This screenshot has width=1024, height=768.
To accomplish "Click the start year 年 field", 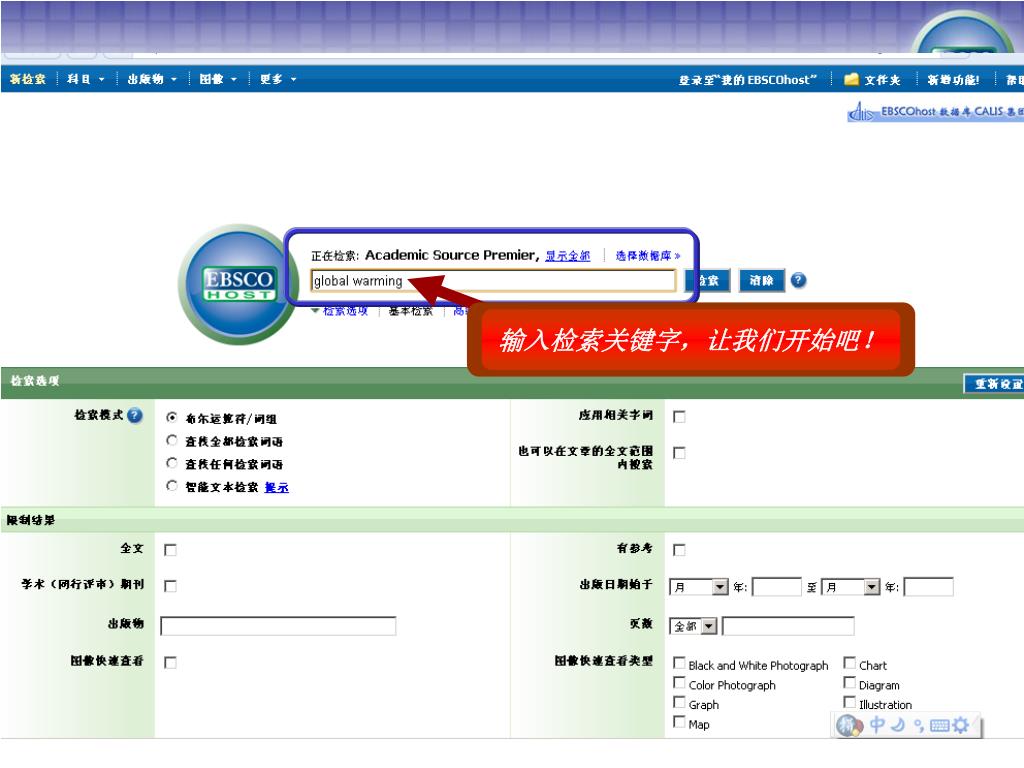I will pyautogui.click(x=776, y=587).
